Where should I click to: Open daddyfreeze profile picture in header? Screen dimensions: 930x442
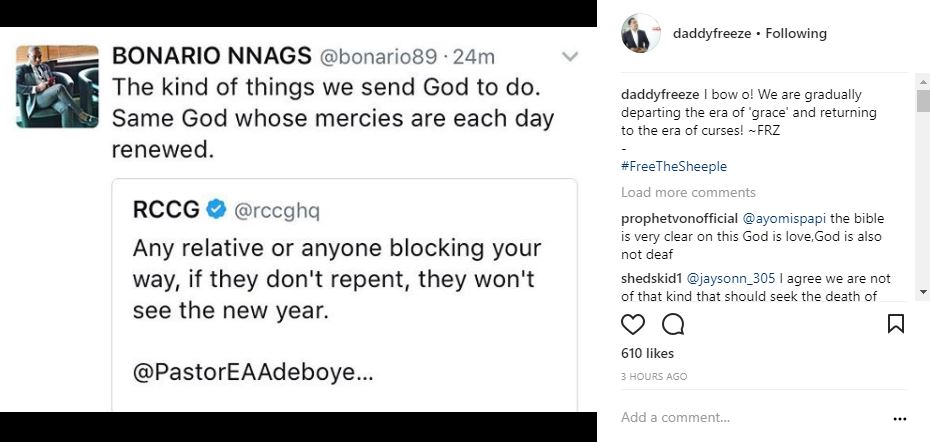640,33
